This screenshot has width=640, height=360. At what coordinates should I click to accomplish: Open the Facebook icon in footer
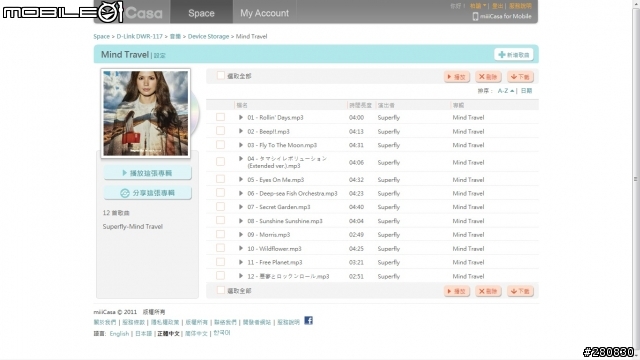309,321
